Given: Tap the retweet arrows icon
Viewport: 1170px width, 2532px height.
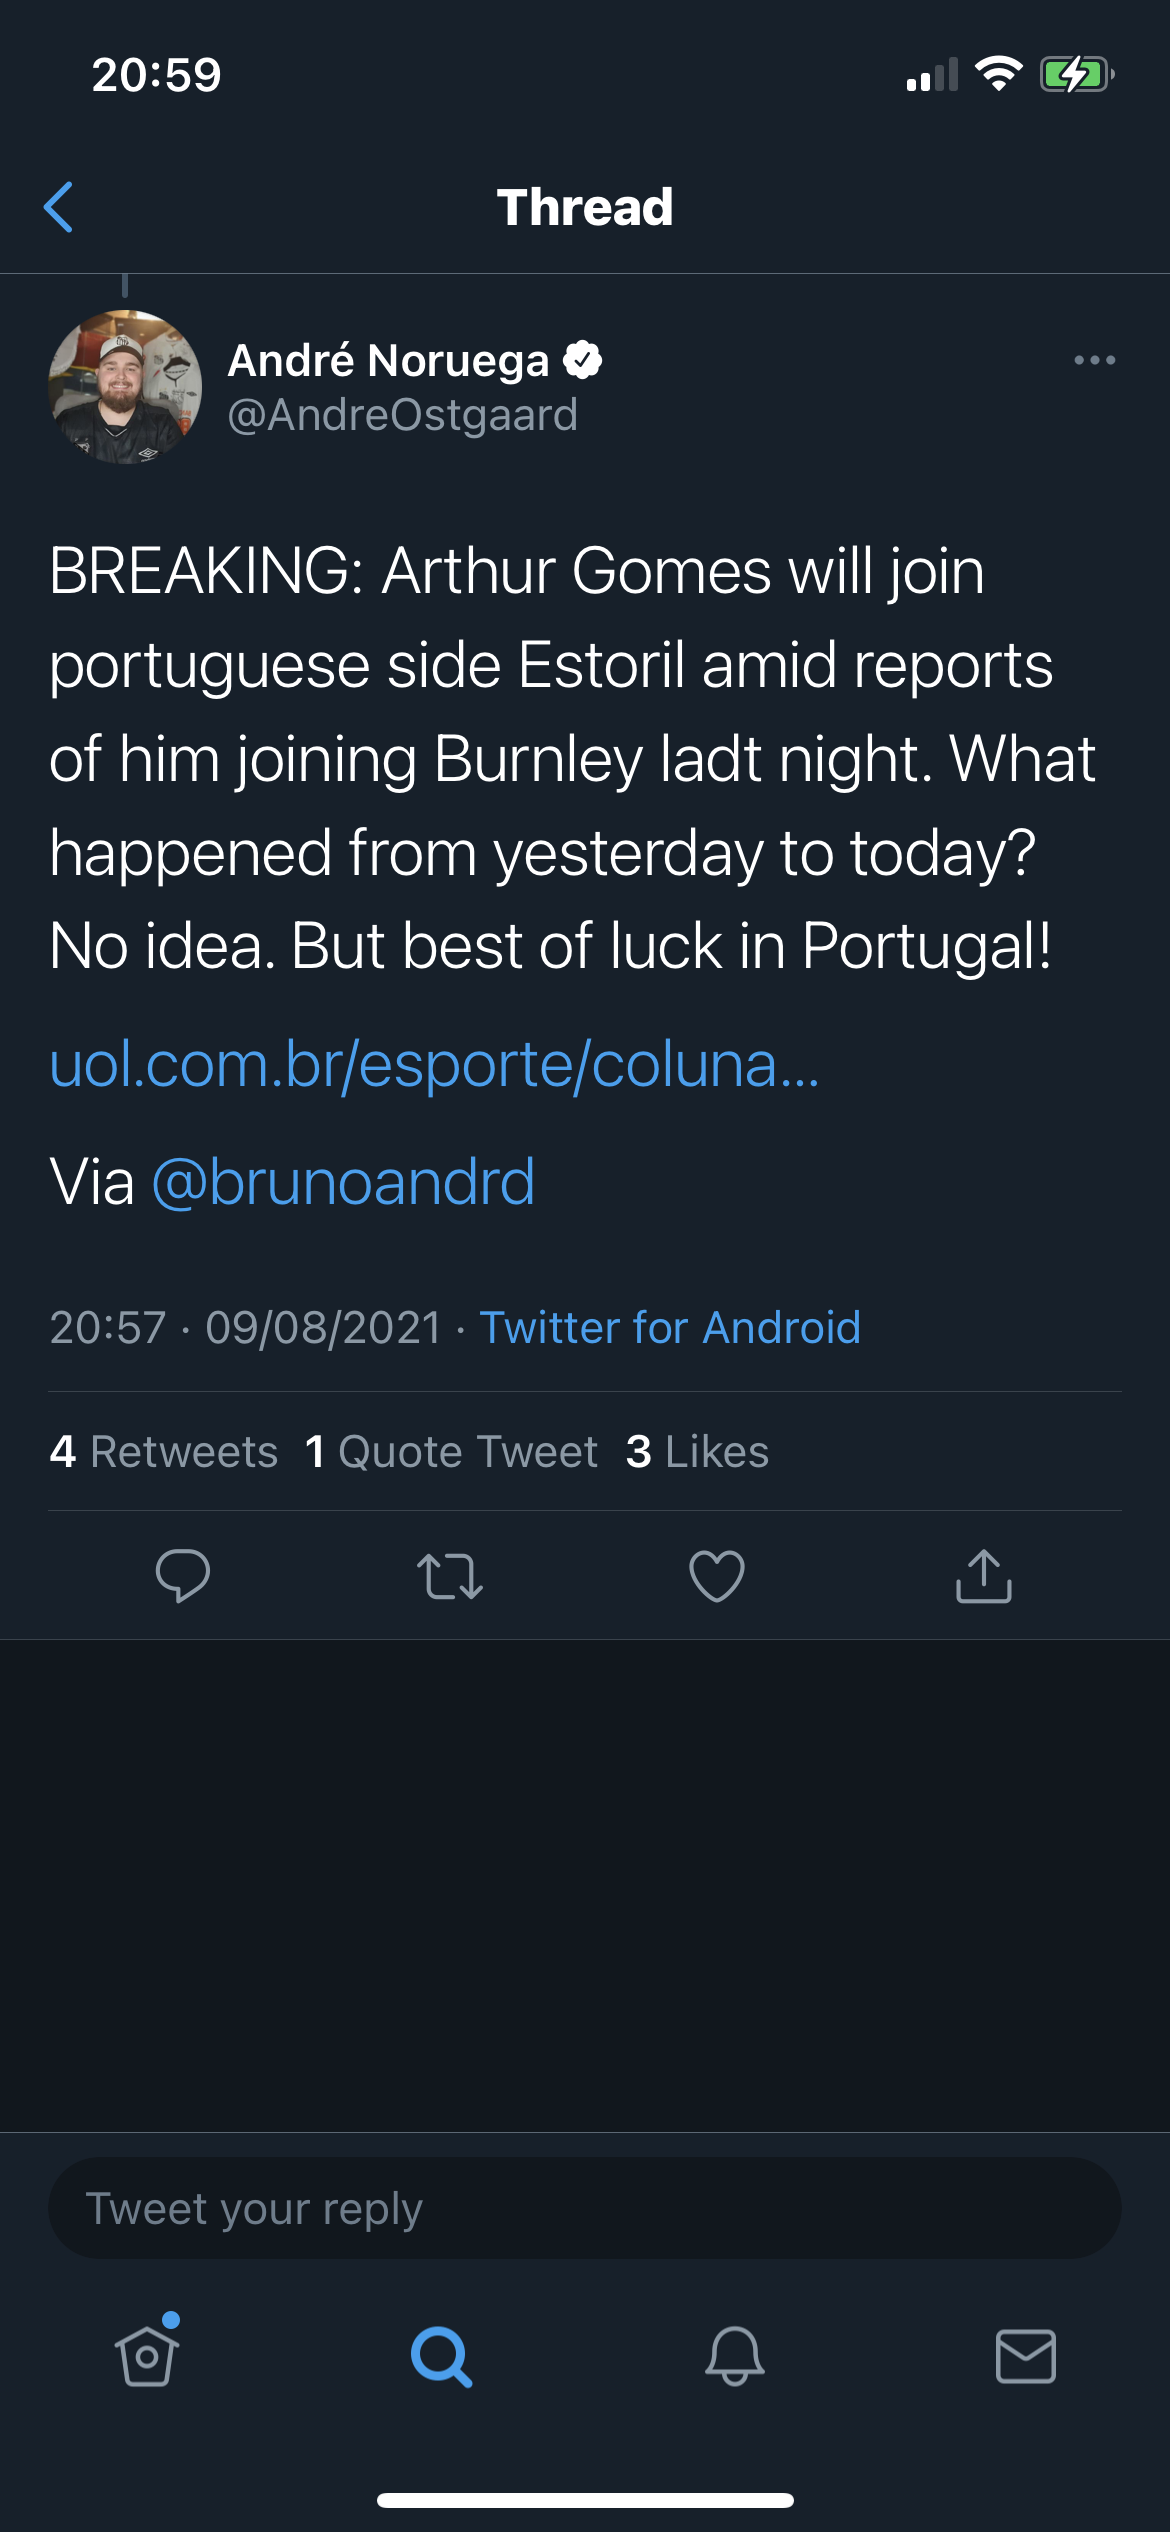Looking at the screenshot, I should coord(450,1576).
